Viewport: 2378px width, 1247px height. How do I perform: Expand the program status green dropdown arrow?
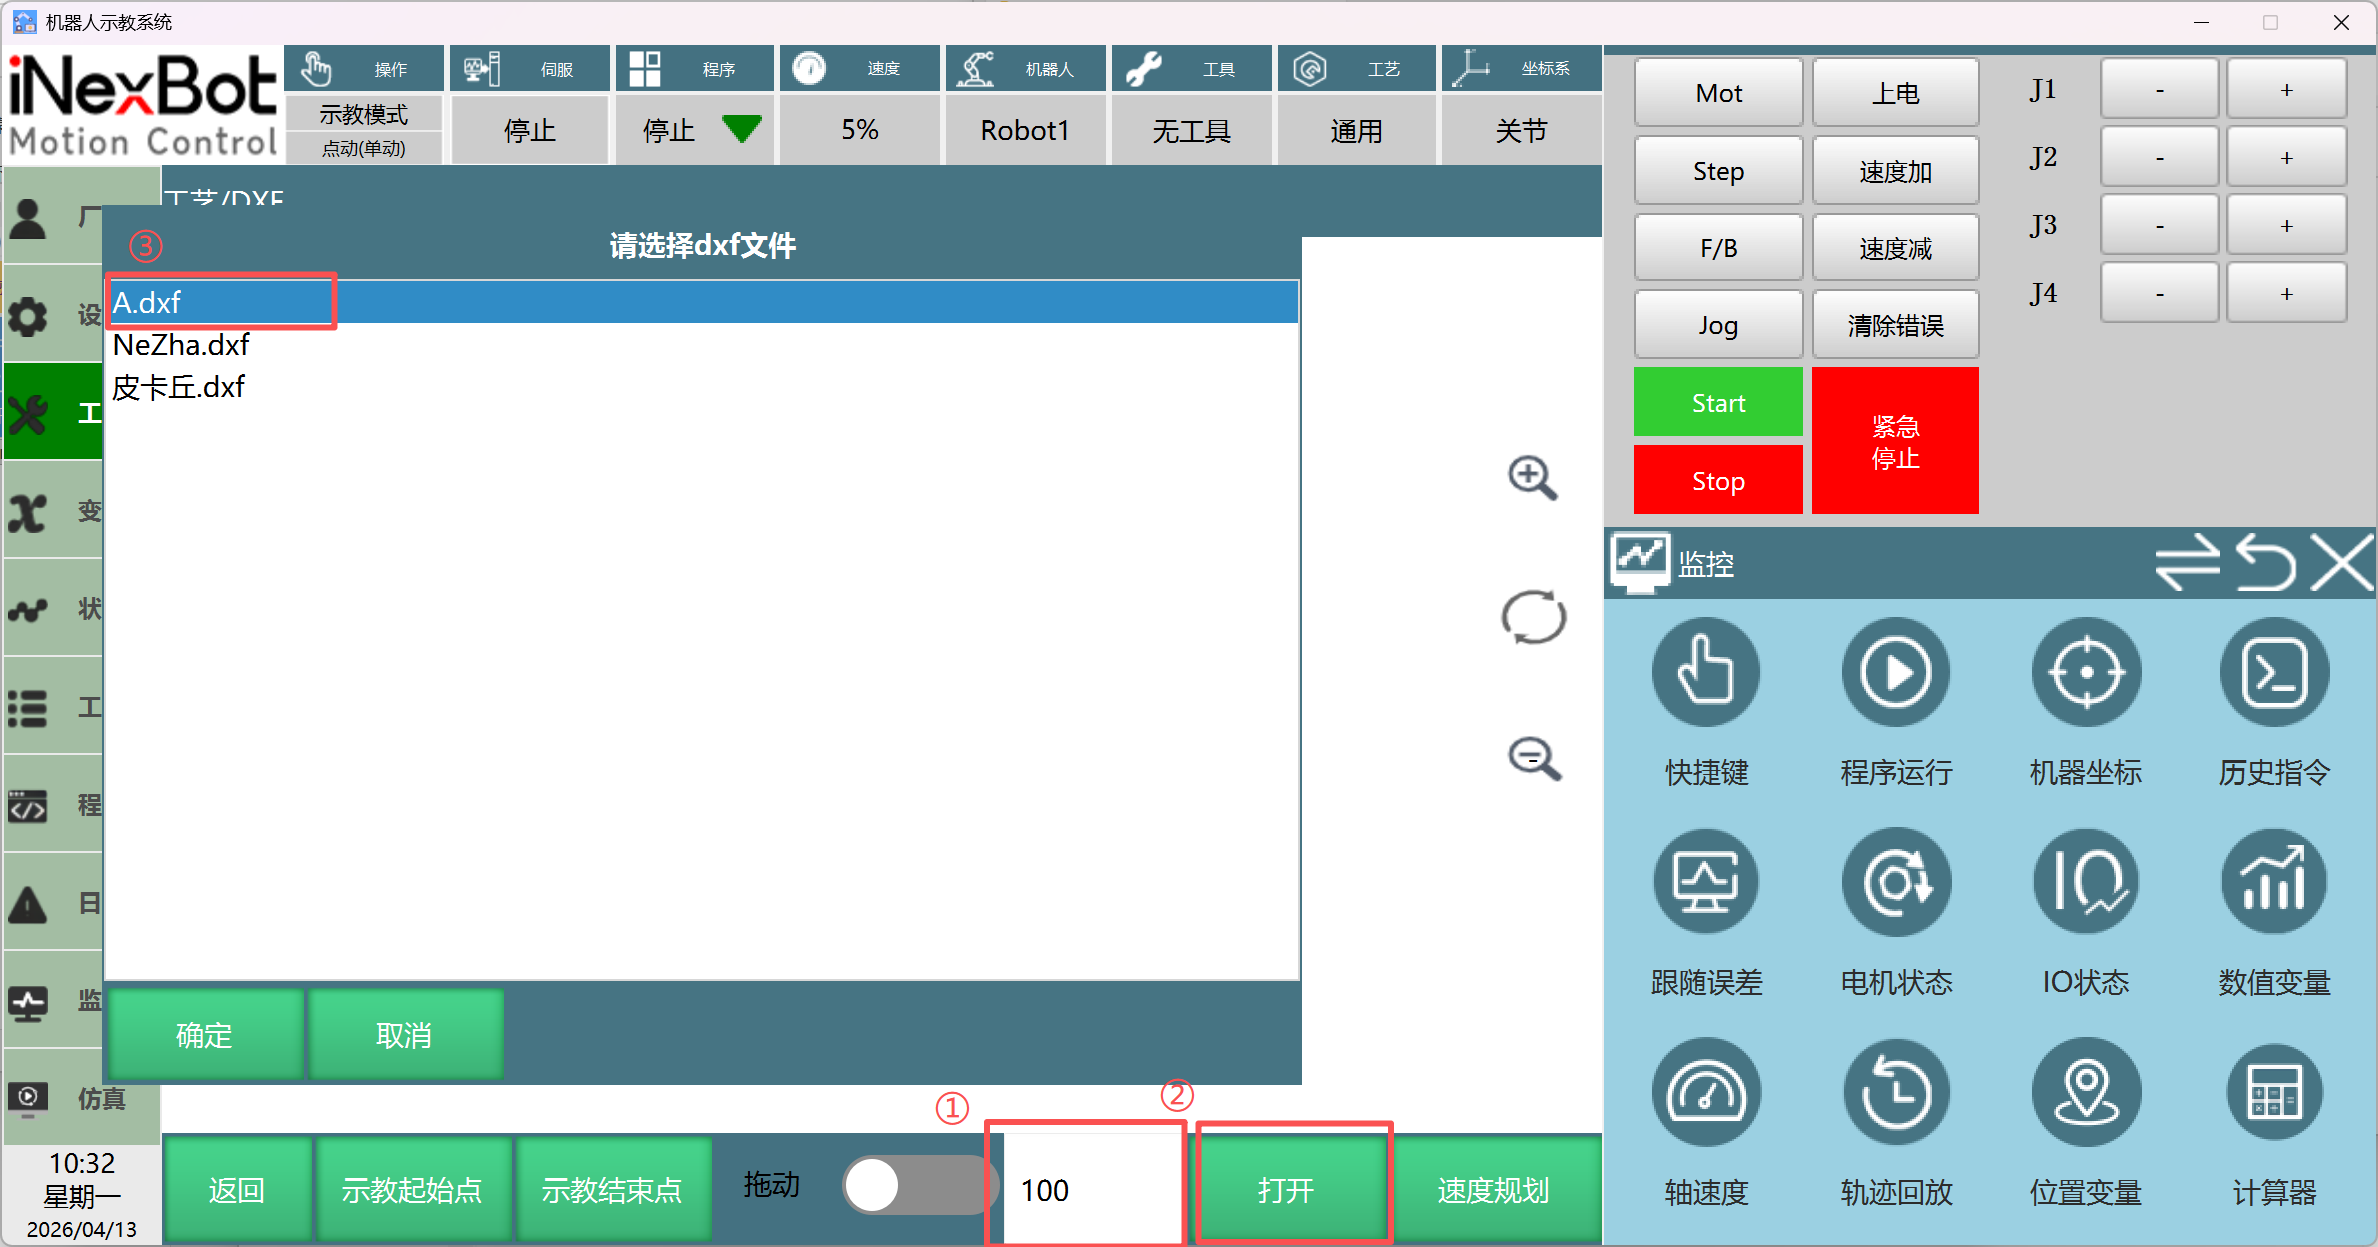coord(741,129)
